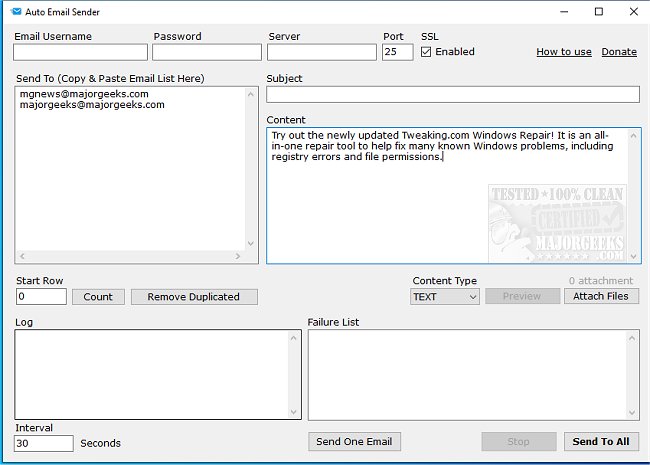Image resolution: width=650 pixels, height=465 pixels.
Task: Click the 0 attachment label
Action: pos(601,281)
